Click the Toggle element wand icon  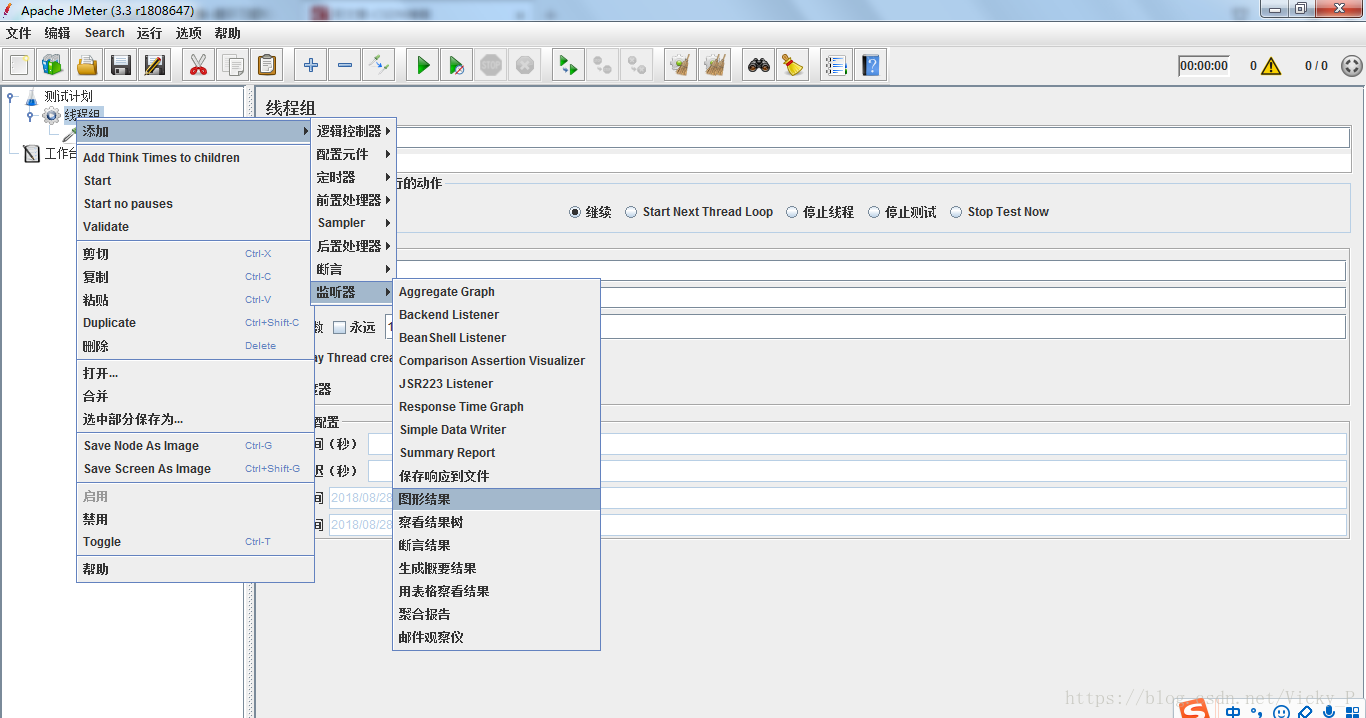click(x=379, y=66)
